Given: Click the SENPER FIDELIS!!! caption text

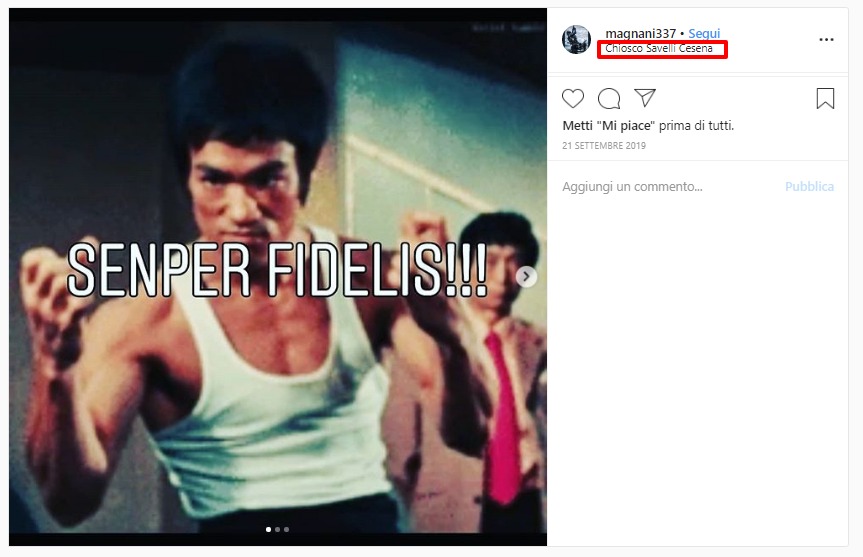Looking at the screenshot, I should pyautogui.click(x=277, y=271).
